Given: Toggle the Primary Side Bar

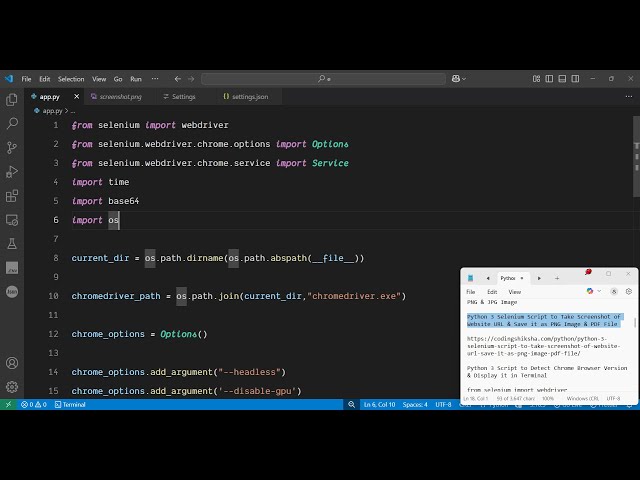Looking at the screenshot, I should pyautogui.click(x=549, y=78).
